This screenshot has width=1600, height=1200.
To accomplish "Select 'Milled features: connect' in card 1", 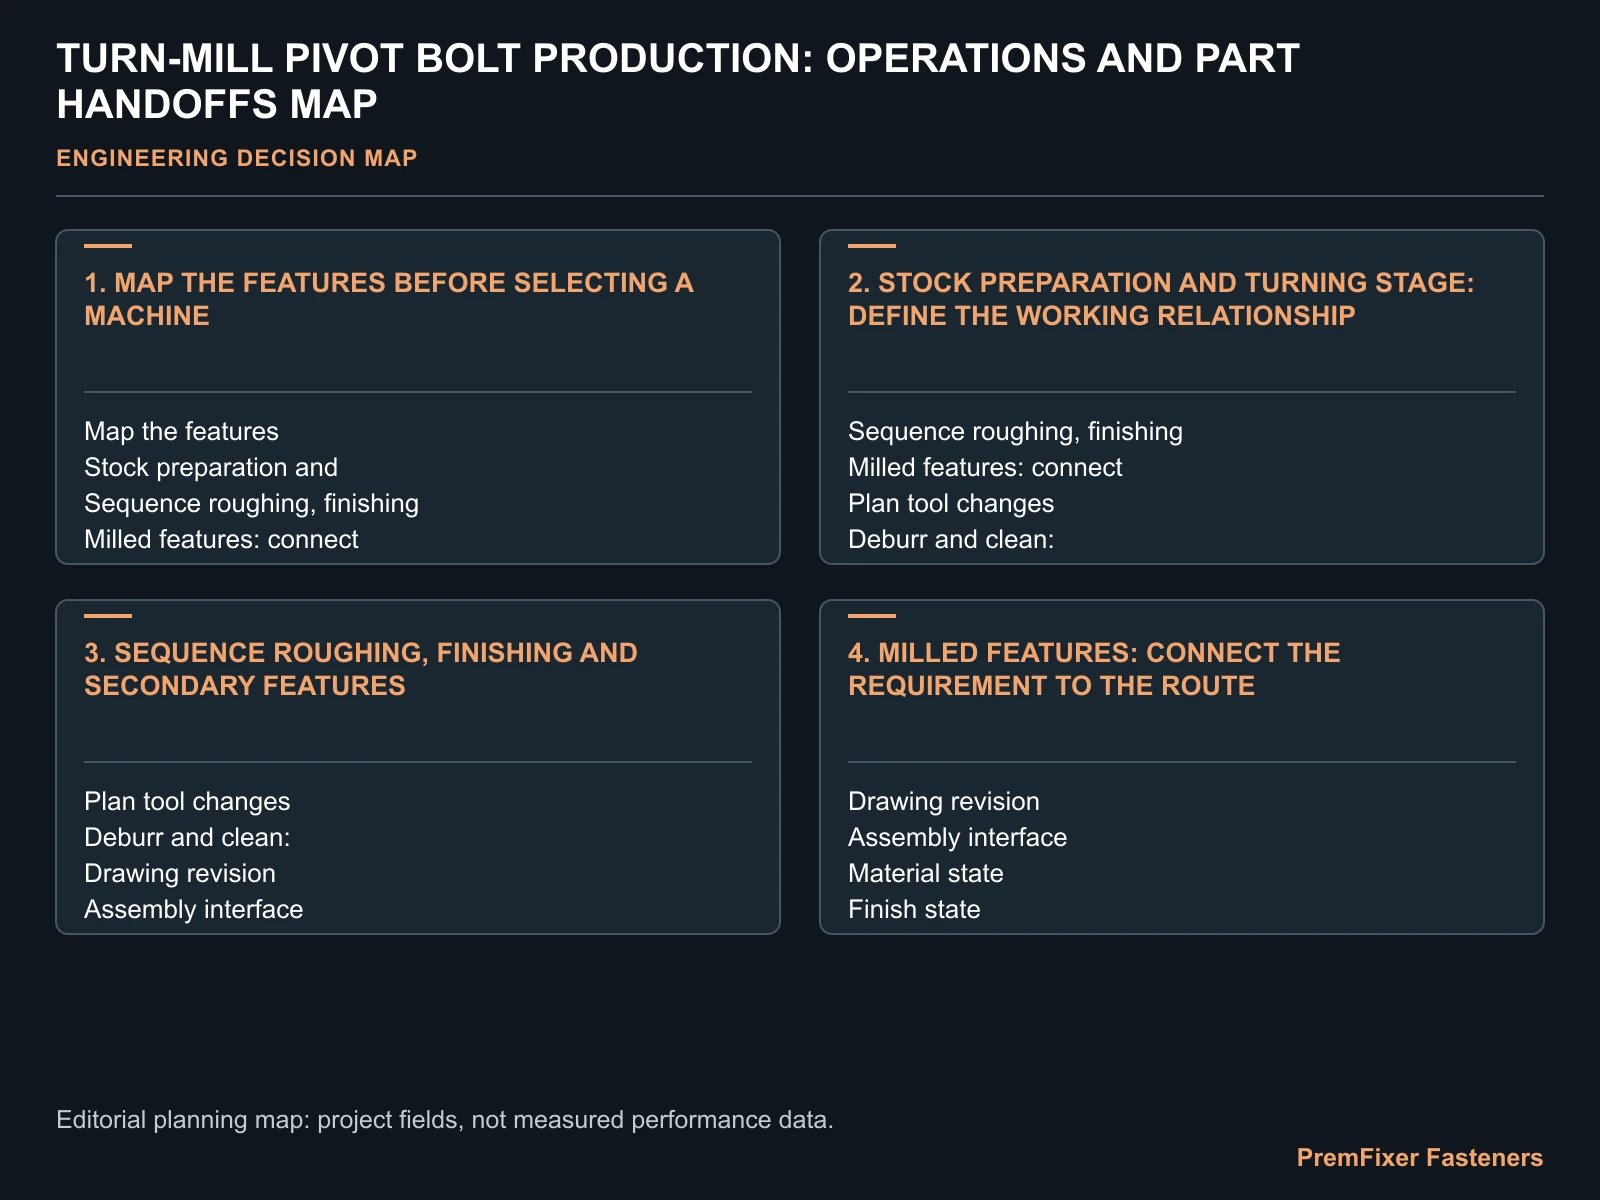I will [221, 539].
